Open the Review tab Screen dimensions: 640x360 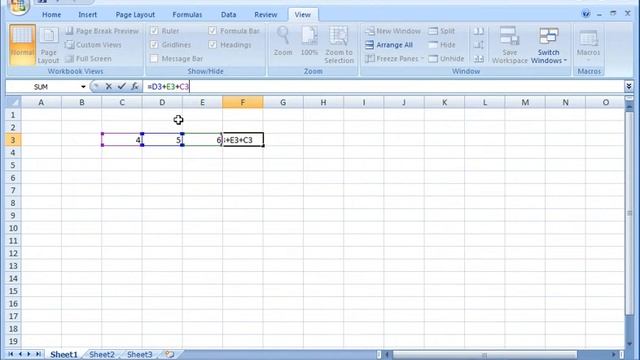pyautogui.click(x=266, y=15)
